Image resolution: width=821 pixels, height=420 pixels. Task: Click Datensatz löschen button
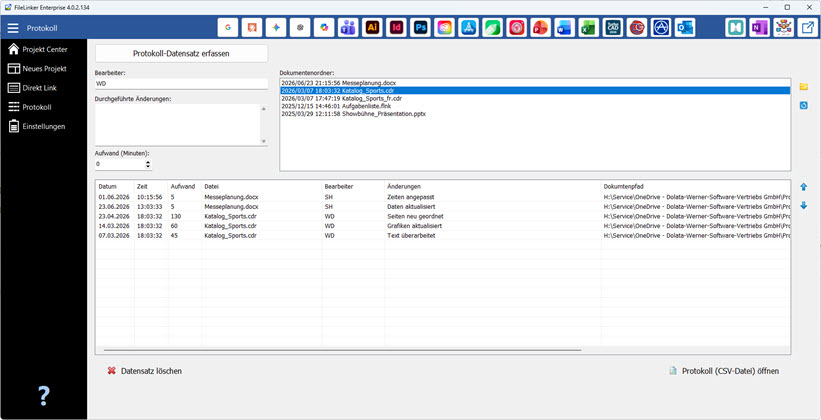(x=145, y=371)
